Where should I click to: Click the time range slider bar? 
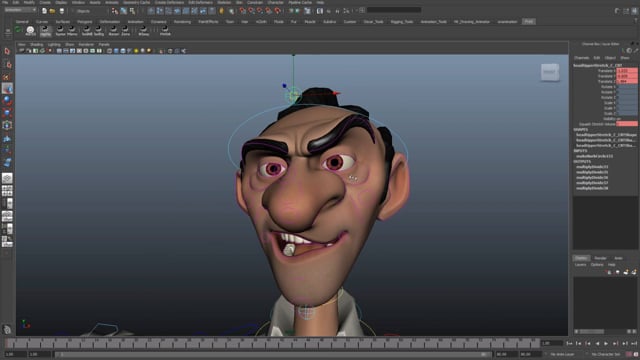[x=273, y=354]
